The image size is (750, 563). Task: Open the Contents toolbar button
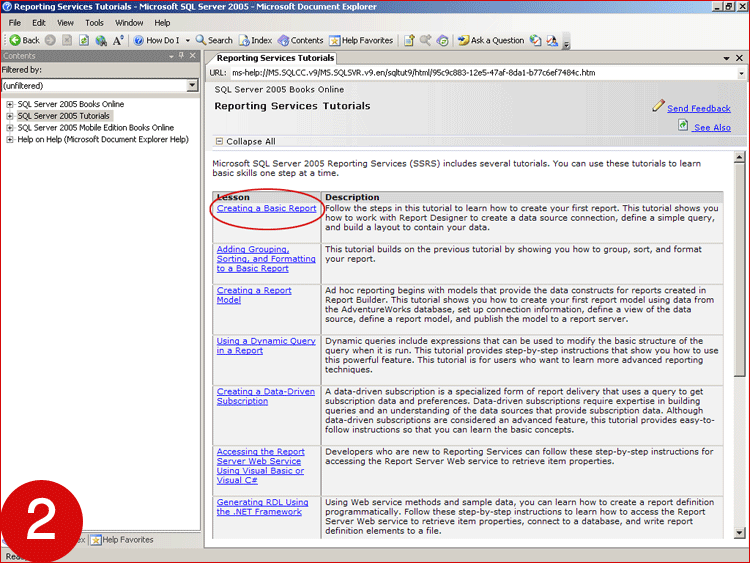[x=301, y=41]
